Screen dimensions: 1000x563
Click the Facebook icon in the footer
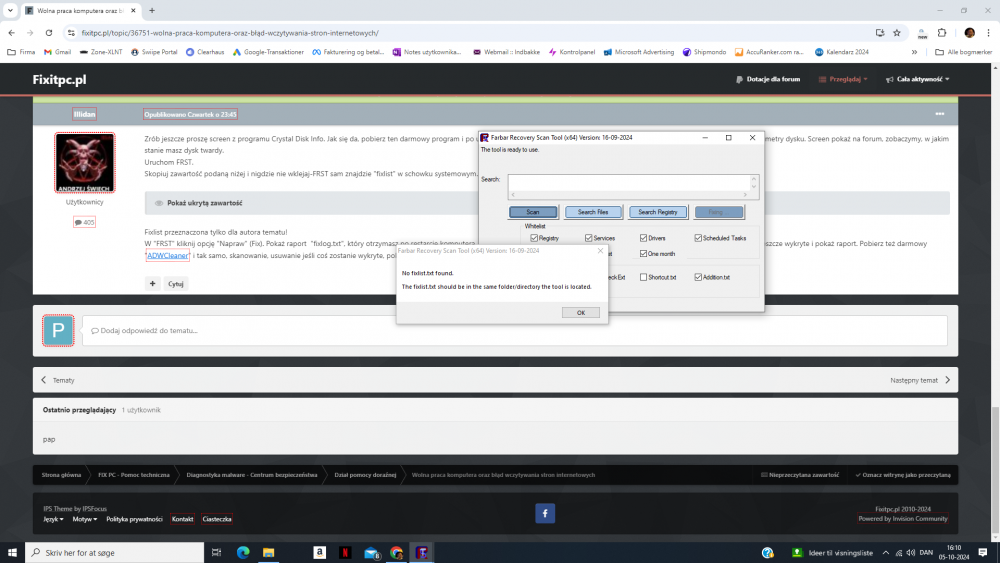[x=545, y=513]
